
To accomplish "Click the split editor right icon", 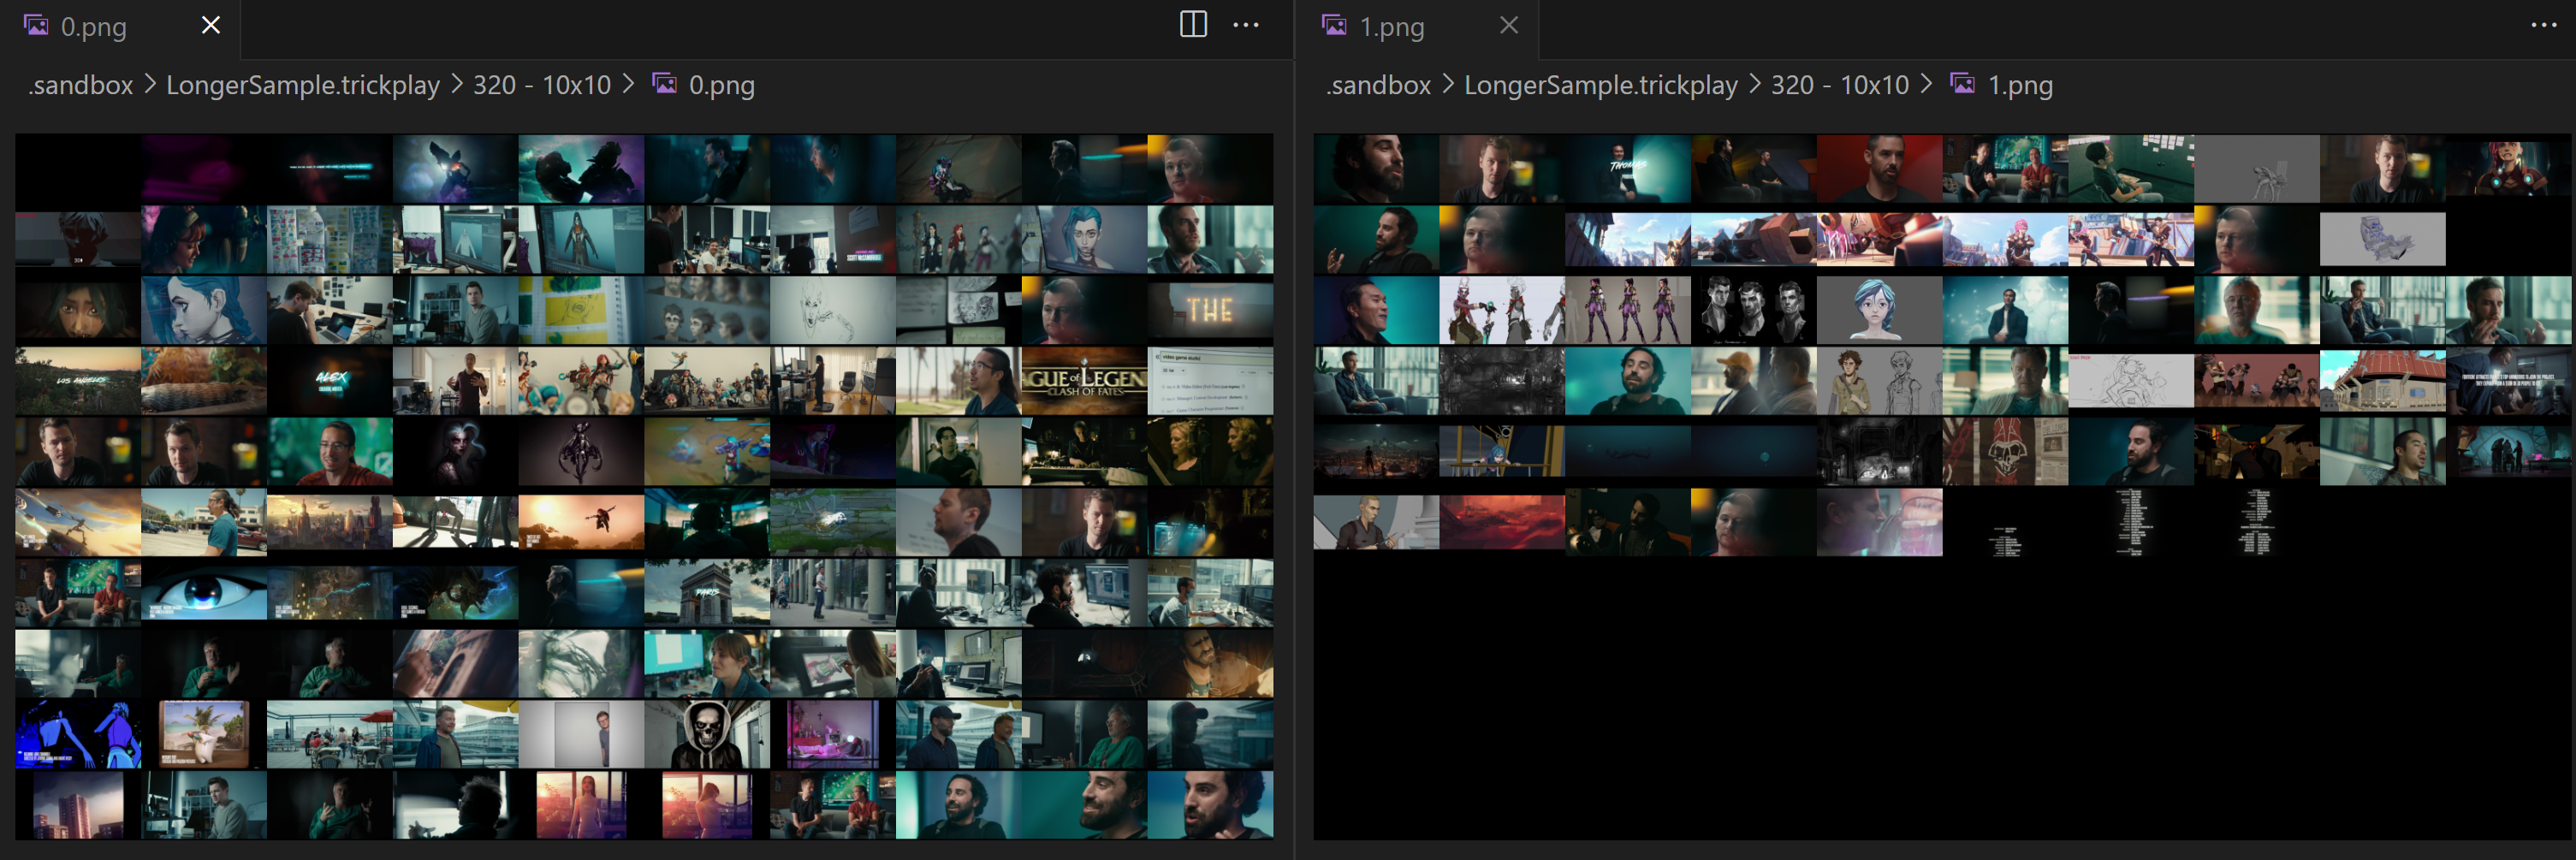I will tap(1193, 25).
